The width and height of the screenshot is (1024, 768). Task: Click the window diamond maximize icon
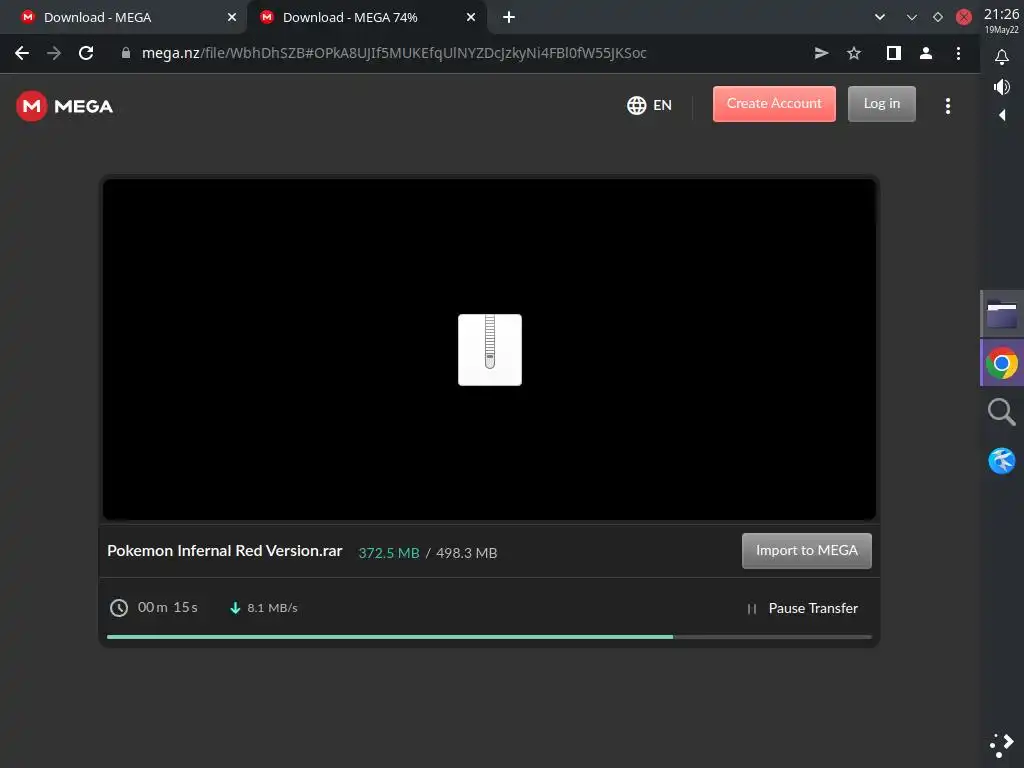(x=938, y=18)
